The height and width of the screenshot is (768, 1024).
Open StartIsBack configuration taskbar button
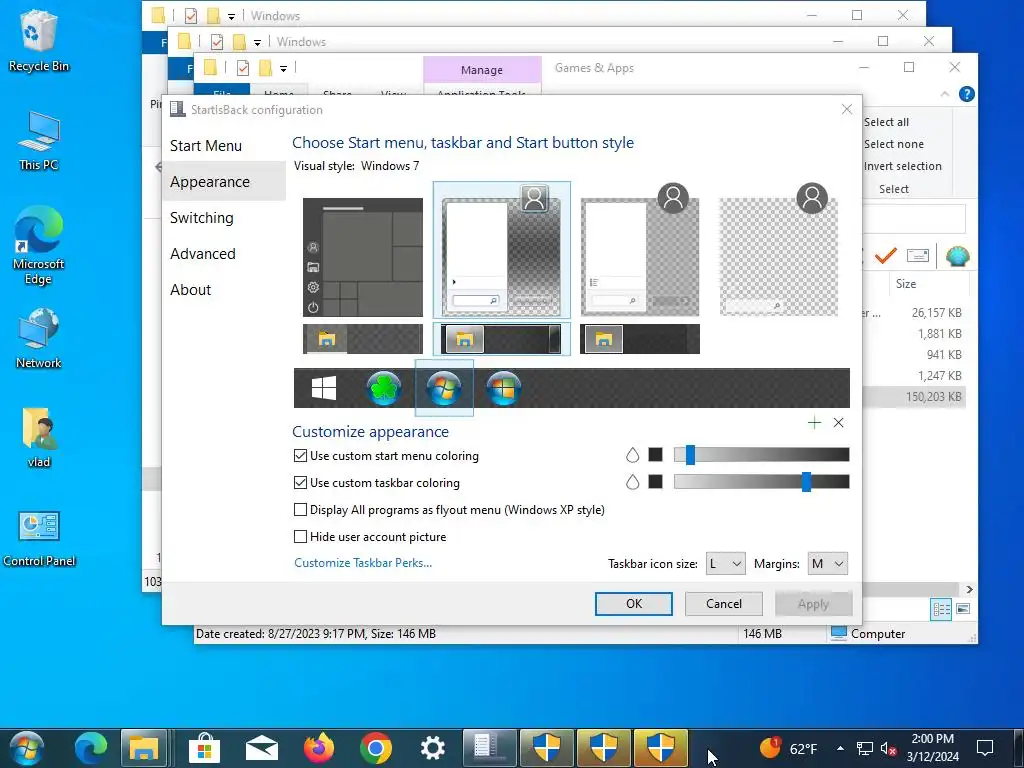pyautogui.click(x=489, y=748)
